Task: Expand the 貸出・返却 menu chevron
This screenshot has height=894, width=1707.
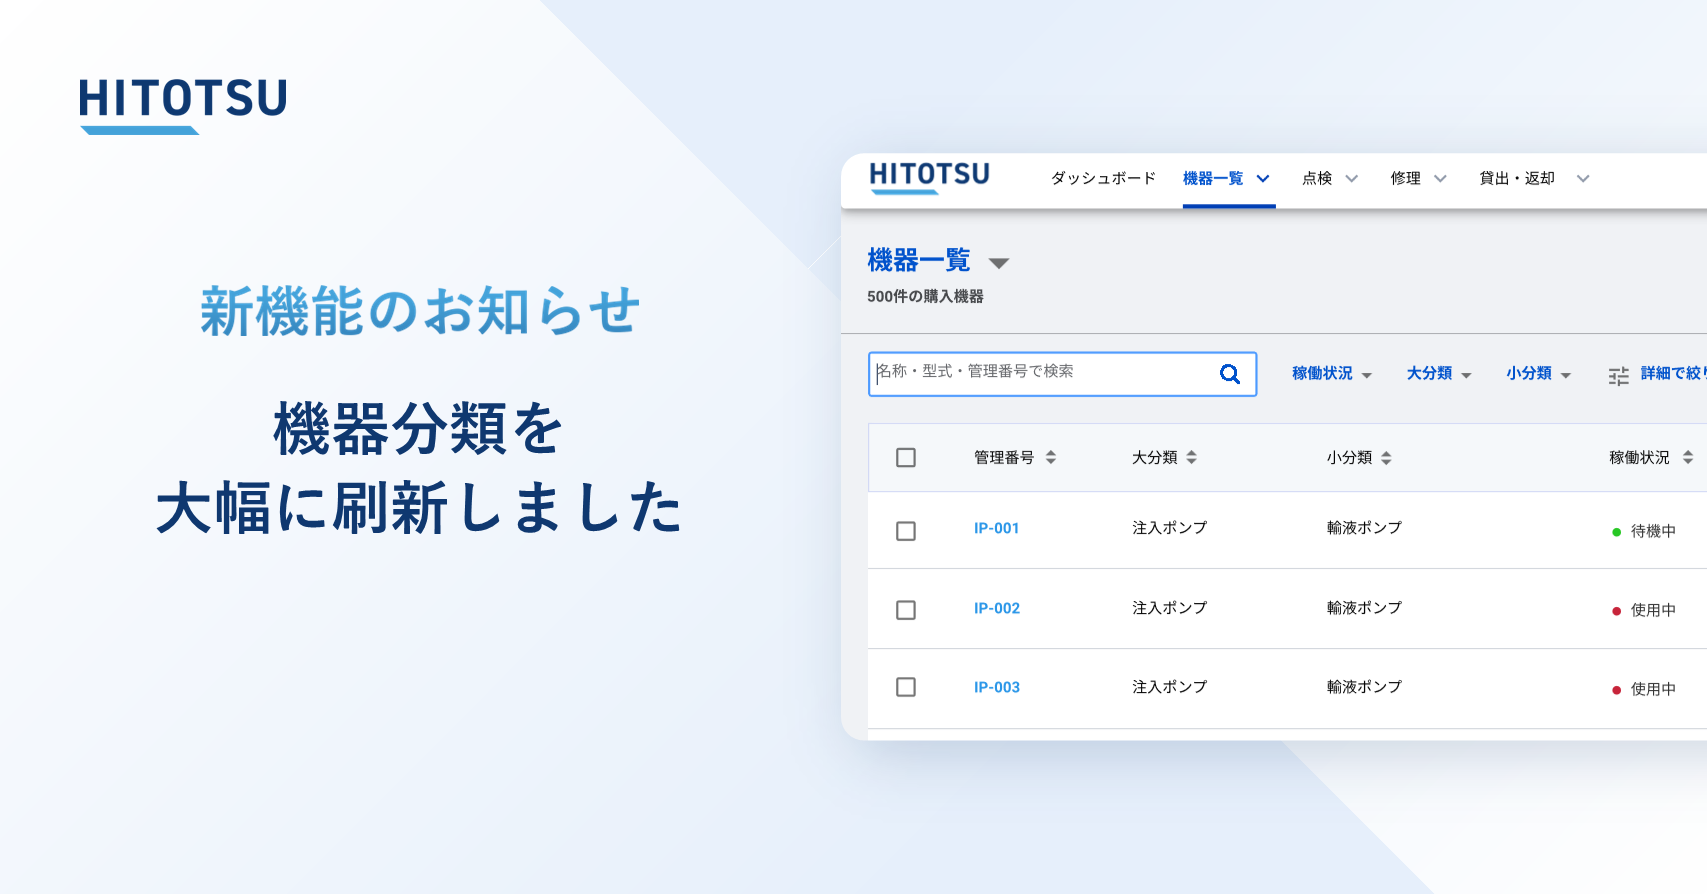Action: pyautogui.click(x=1583, y=179)
